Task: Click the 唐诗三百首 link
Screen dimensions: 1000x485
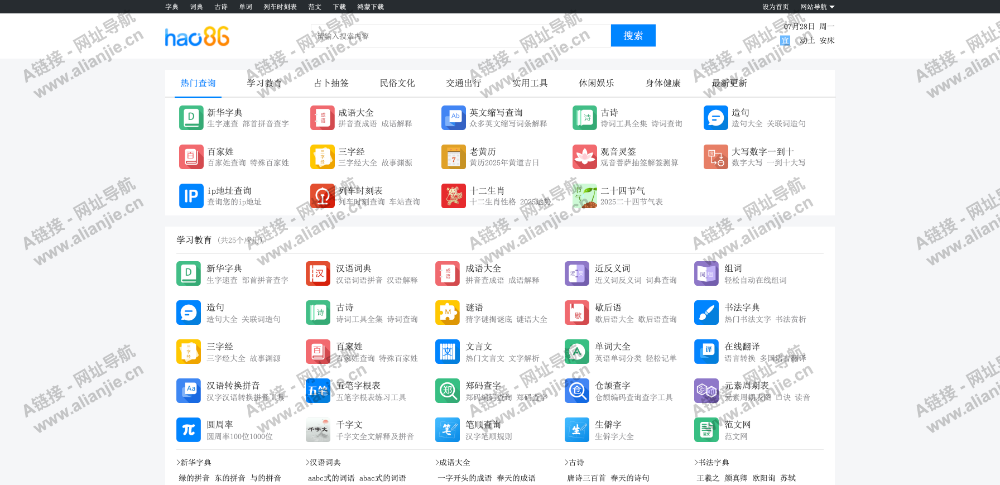Action: pyautogui.click(x=585, y=478)
